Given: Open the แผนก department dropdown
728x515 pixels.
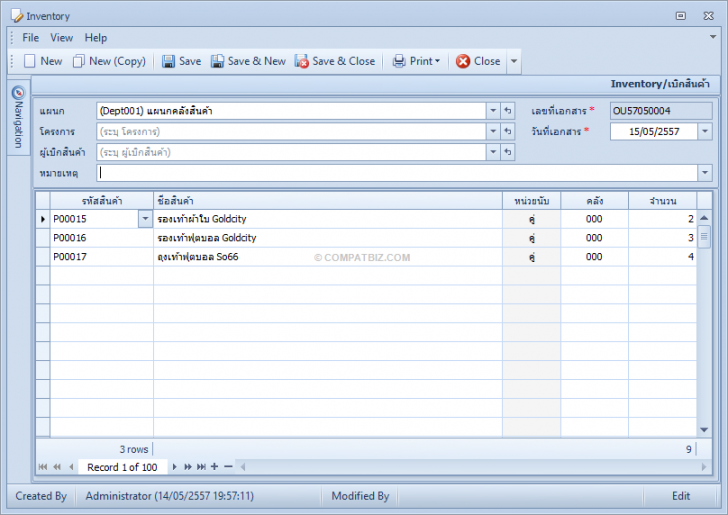Looking at the screenshot, I should [x=493, y=111].
